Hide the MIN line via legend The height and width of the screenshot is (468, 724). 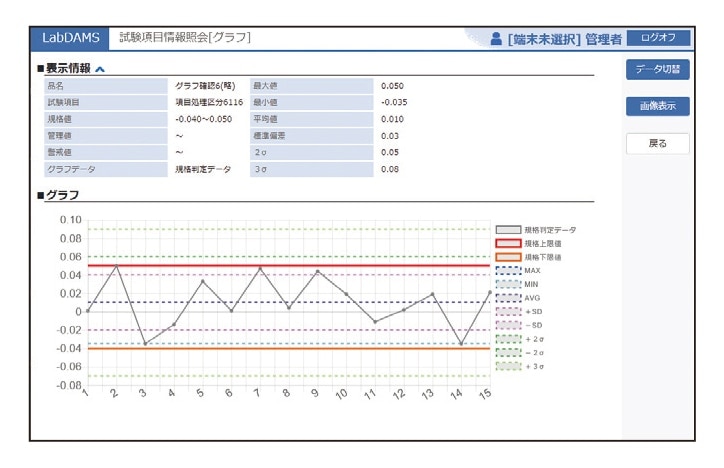(x=509, y=284)
